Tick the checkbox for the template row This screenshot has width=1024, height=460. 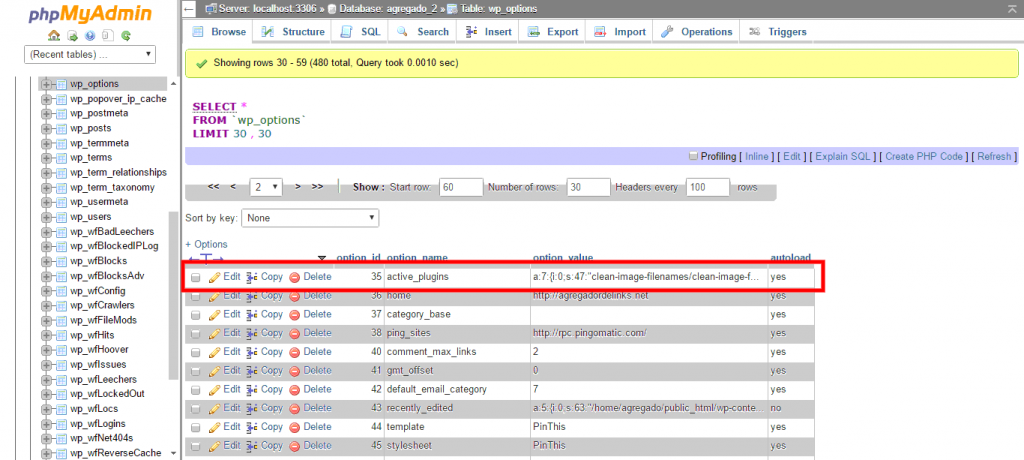[x=196, y=426]
